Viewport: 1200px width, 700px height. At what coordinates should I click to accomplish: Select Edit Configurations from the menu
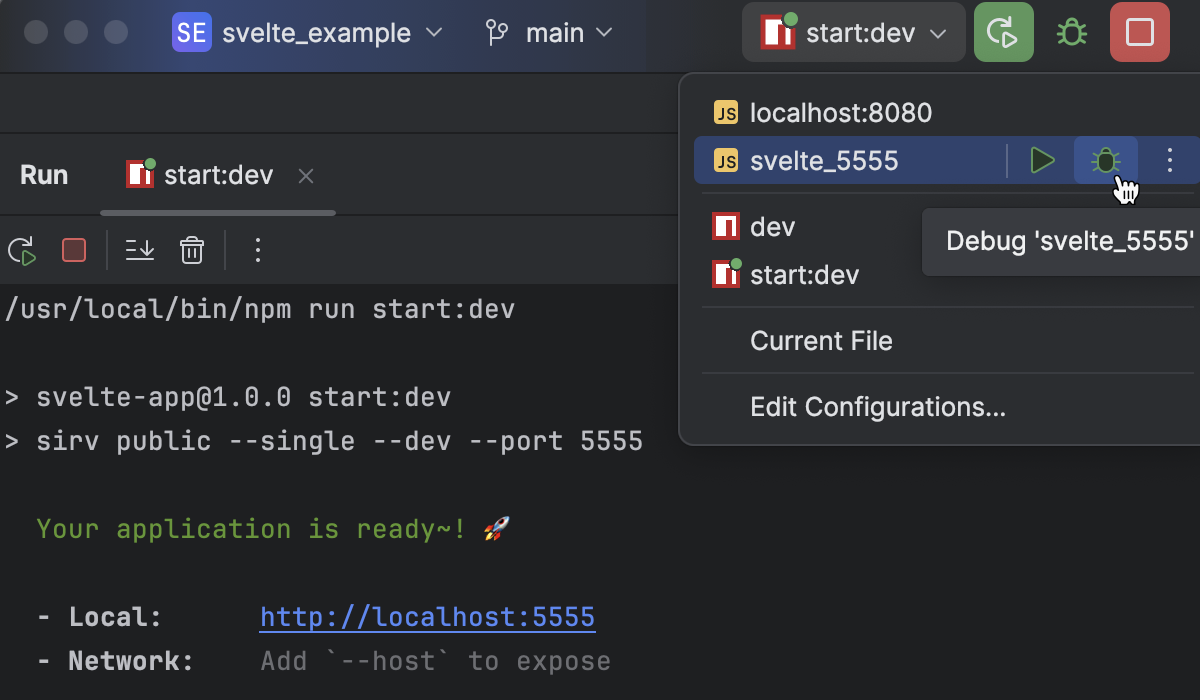878,407
